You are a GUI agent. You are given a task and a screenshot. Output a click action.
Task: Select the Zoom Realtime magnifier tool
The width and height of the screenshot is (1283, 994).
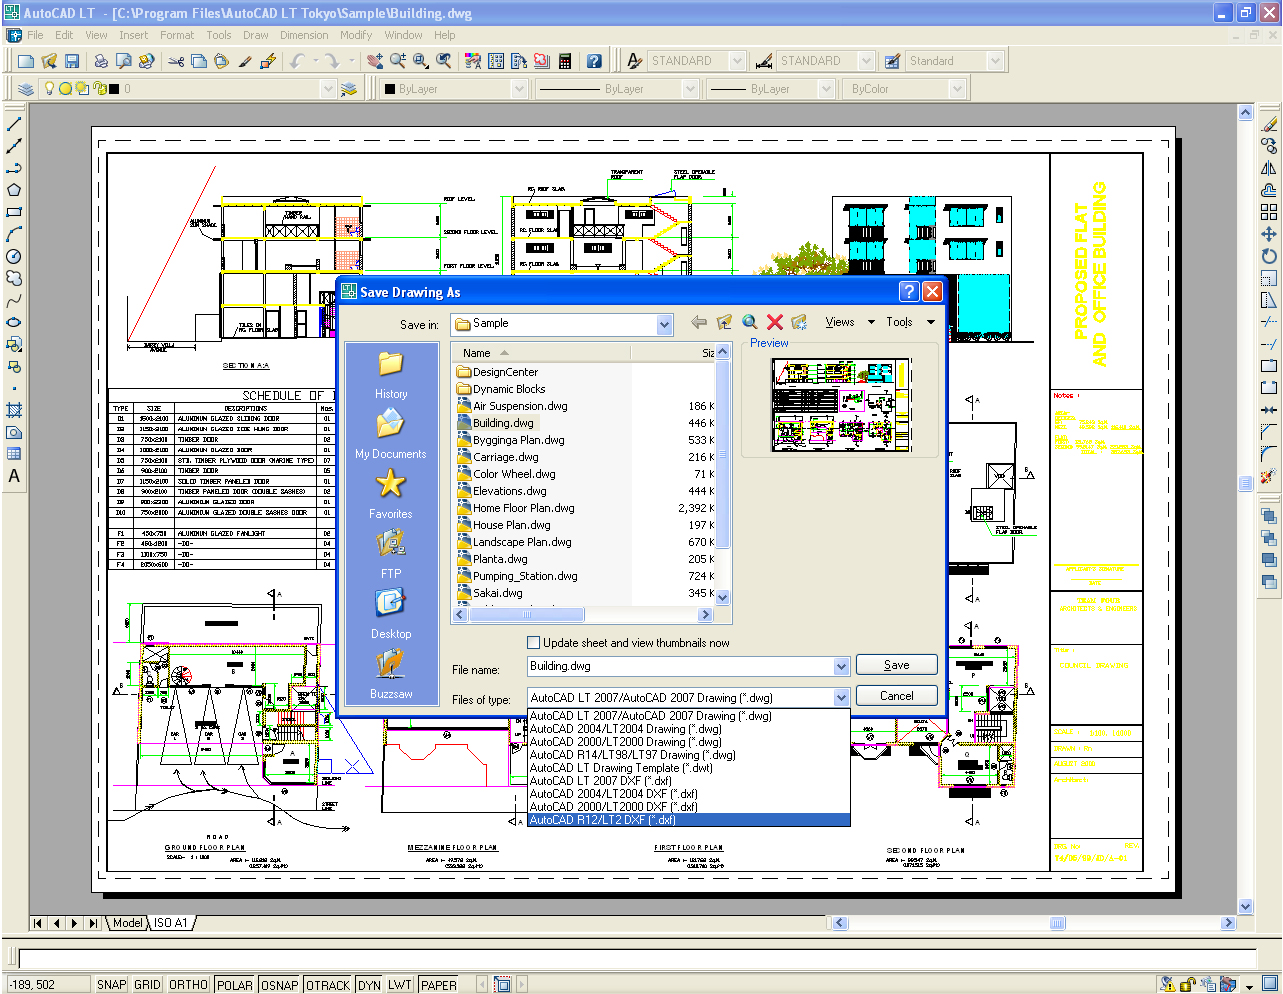pos(398,61)
